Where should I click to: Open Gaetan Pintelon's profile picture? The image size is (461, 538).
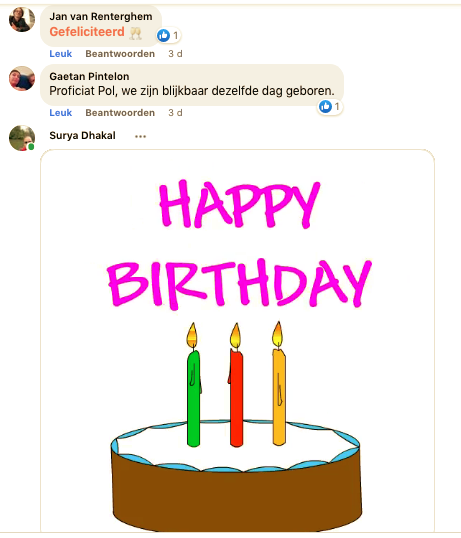pos(22,79)
